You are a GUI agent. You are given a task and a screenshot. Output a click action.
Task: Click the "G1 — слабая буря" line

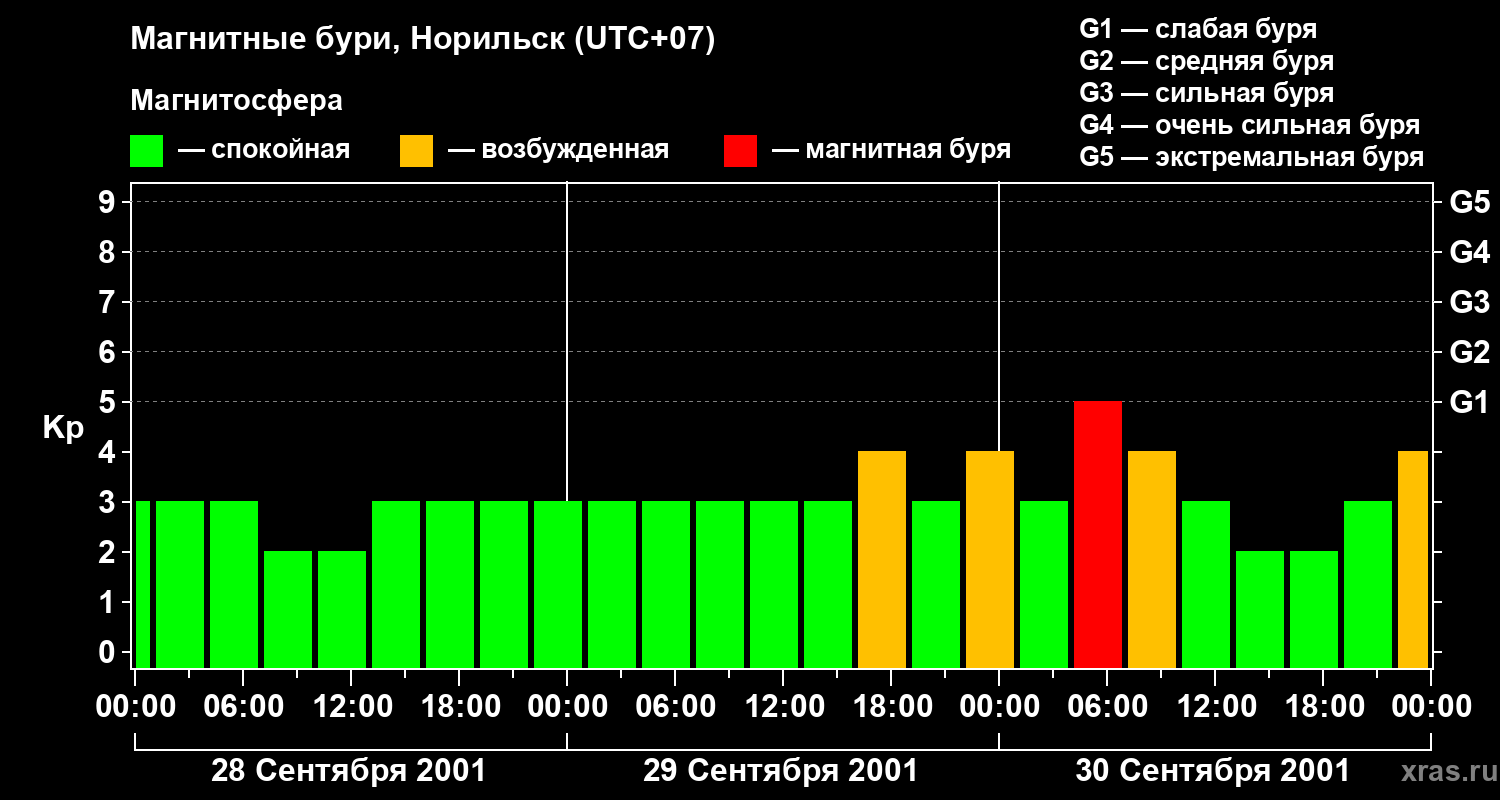(x=1198, y=29)
